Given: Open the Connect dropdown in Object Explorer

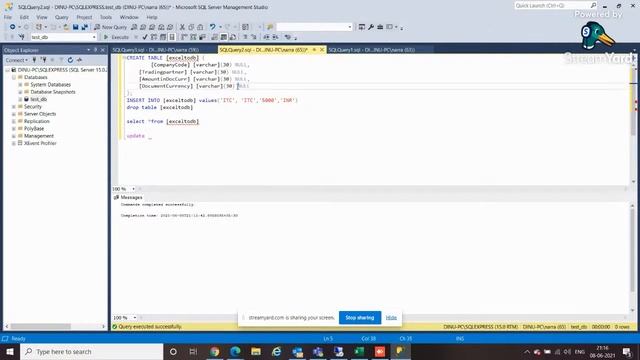Looking at the screenshot, I should click(x=17, y=60).
